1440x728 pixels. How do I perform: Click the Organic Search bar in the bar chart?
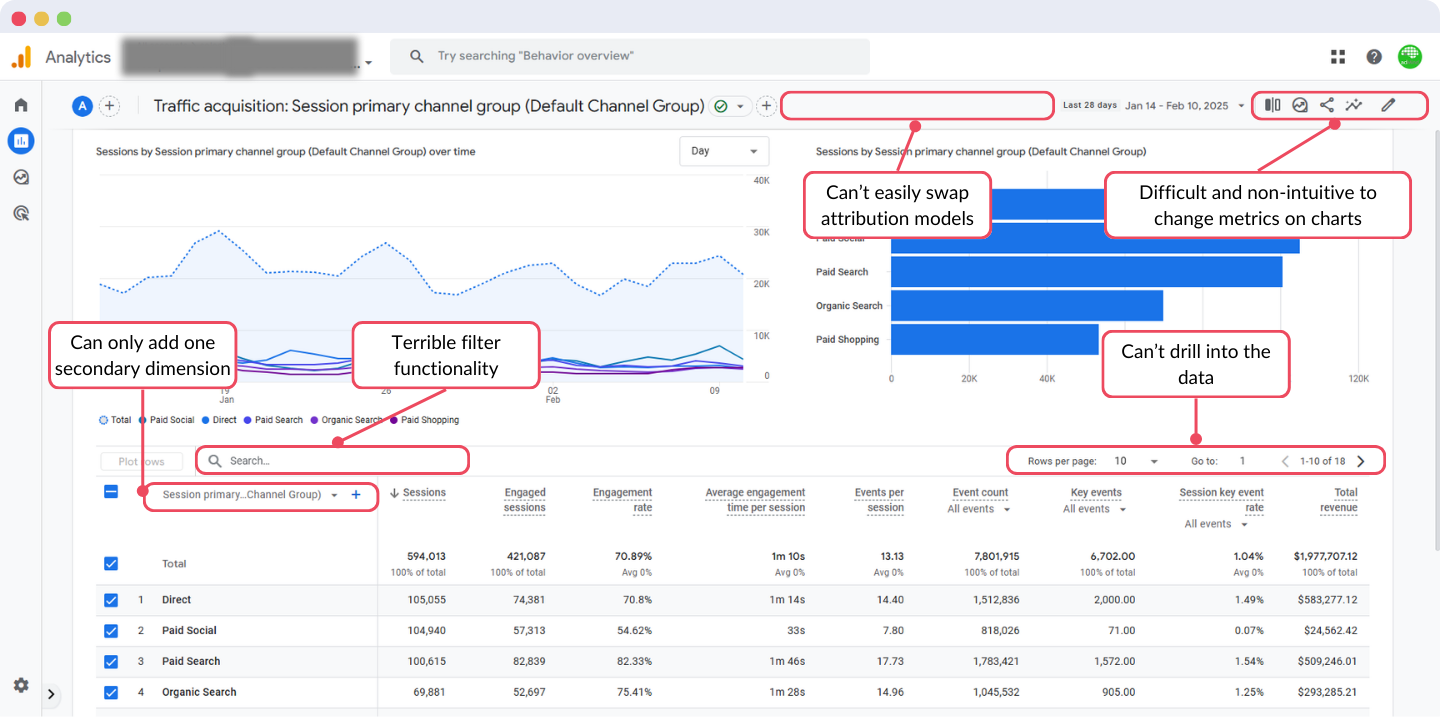[x=1027, y=306]
